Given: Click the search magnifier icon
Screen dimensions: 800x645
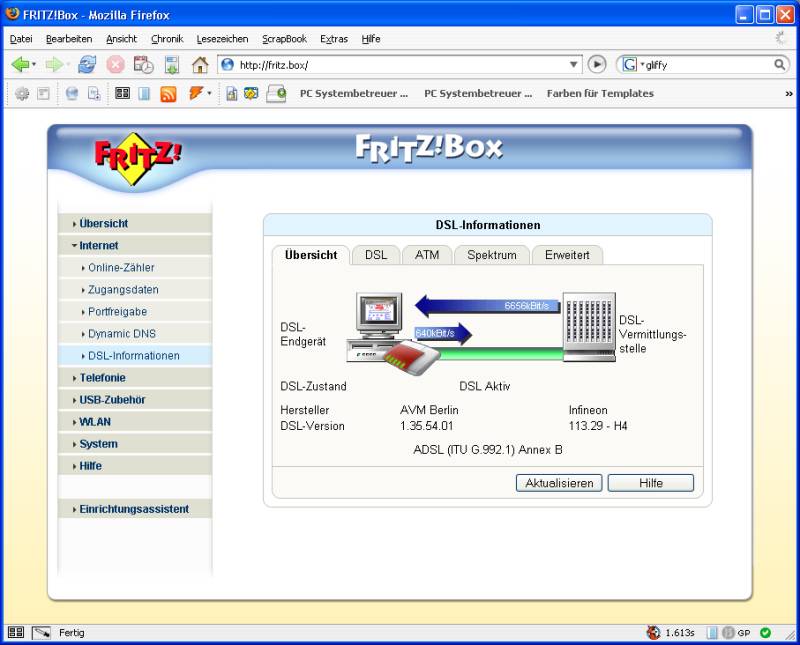Looking at the screenshot, I should pos(780,64).
